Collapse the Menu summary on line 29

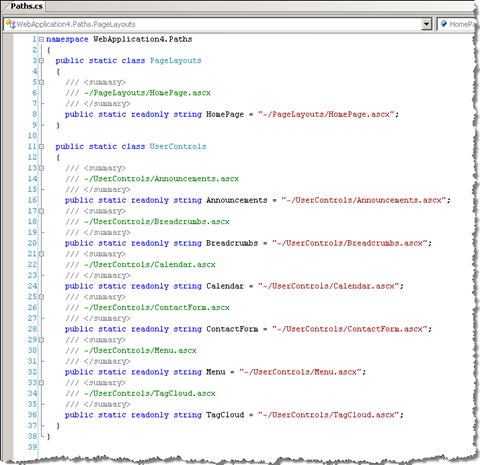[41, 340]
